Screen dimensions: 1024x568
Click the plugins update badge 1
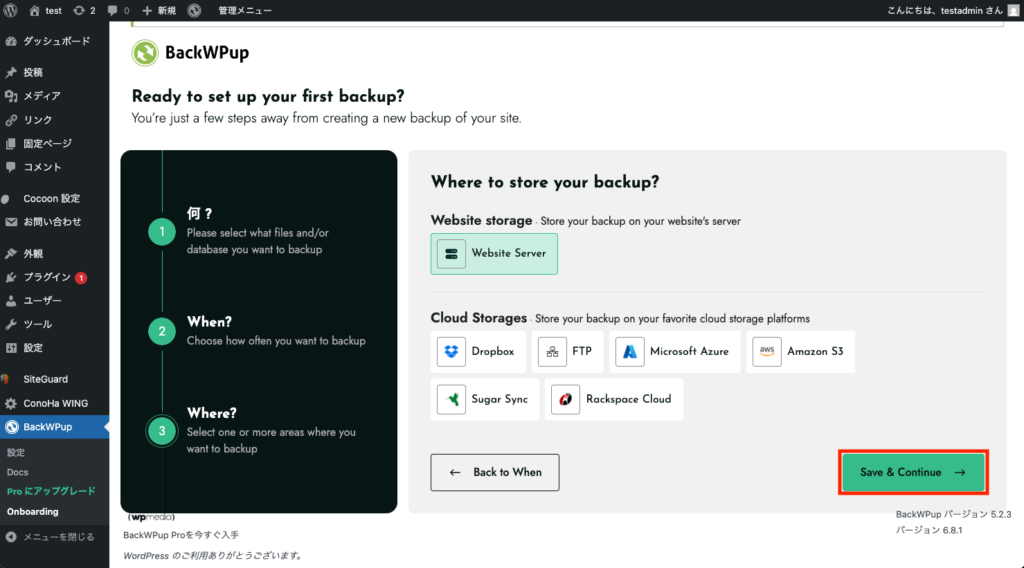coord(81,277)
